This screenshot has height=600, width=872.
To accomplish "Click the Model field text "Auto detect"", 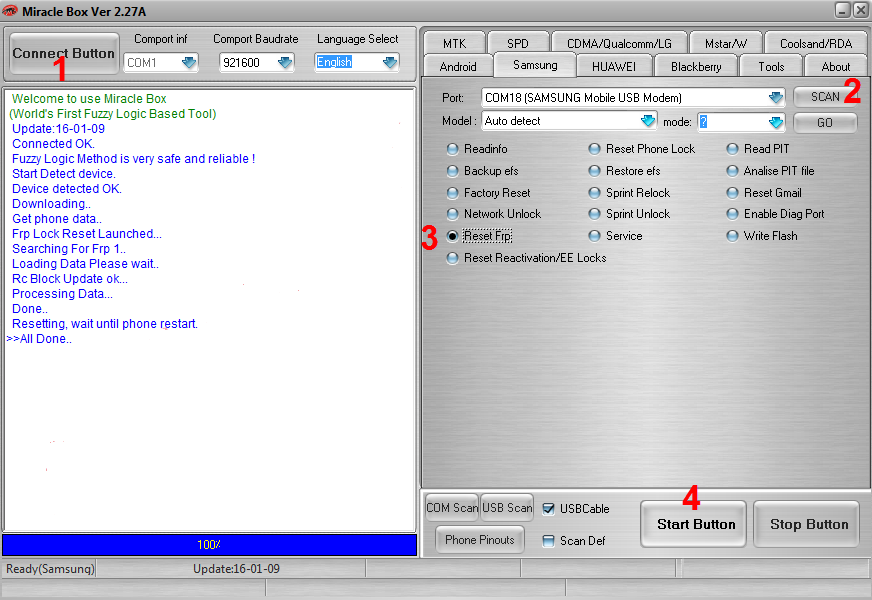I will point(512,121).
